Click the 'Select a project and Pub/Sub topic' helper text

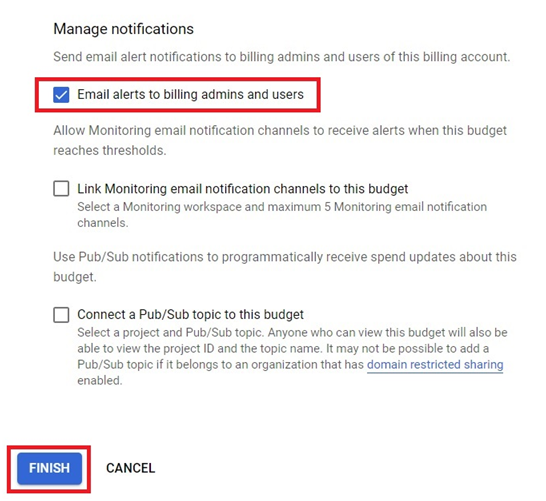click(292, 357)
